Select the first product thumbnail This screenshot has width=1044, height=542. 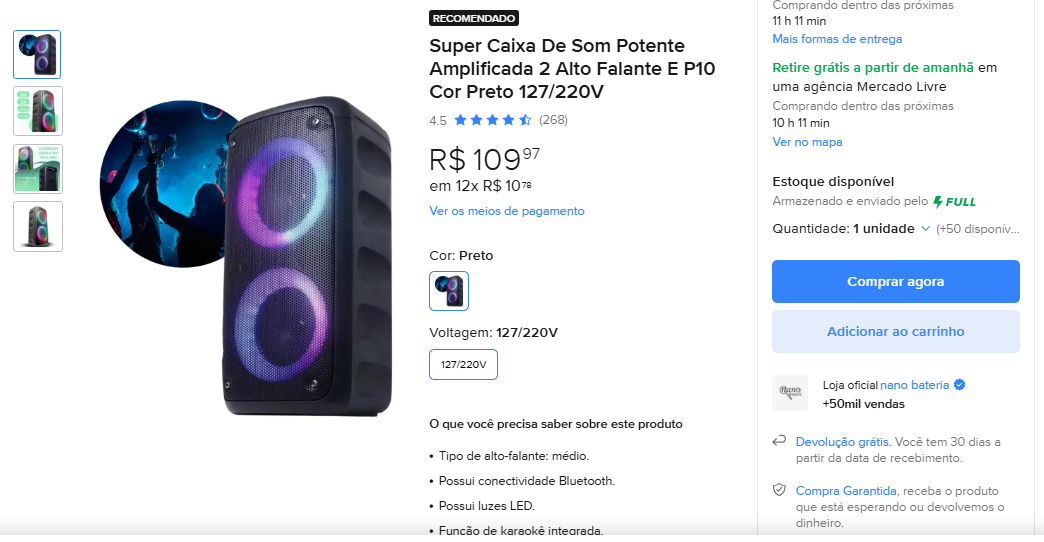coord(38,54)
